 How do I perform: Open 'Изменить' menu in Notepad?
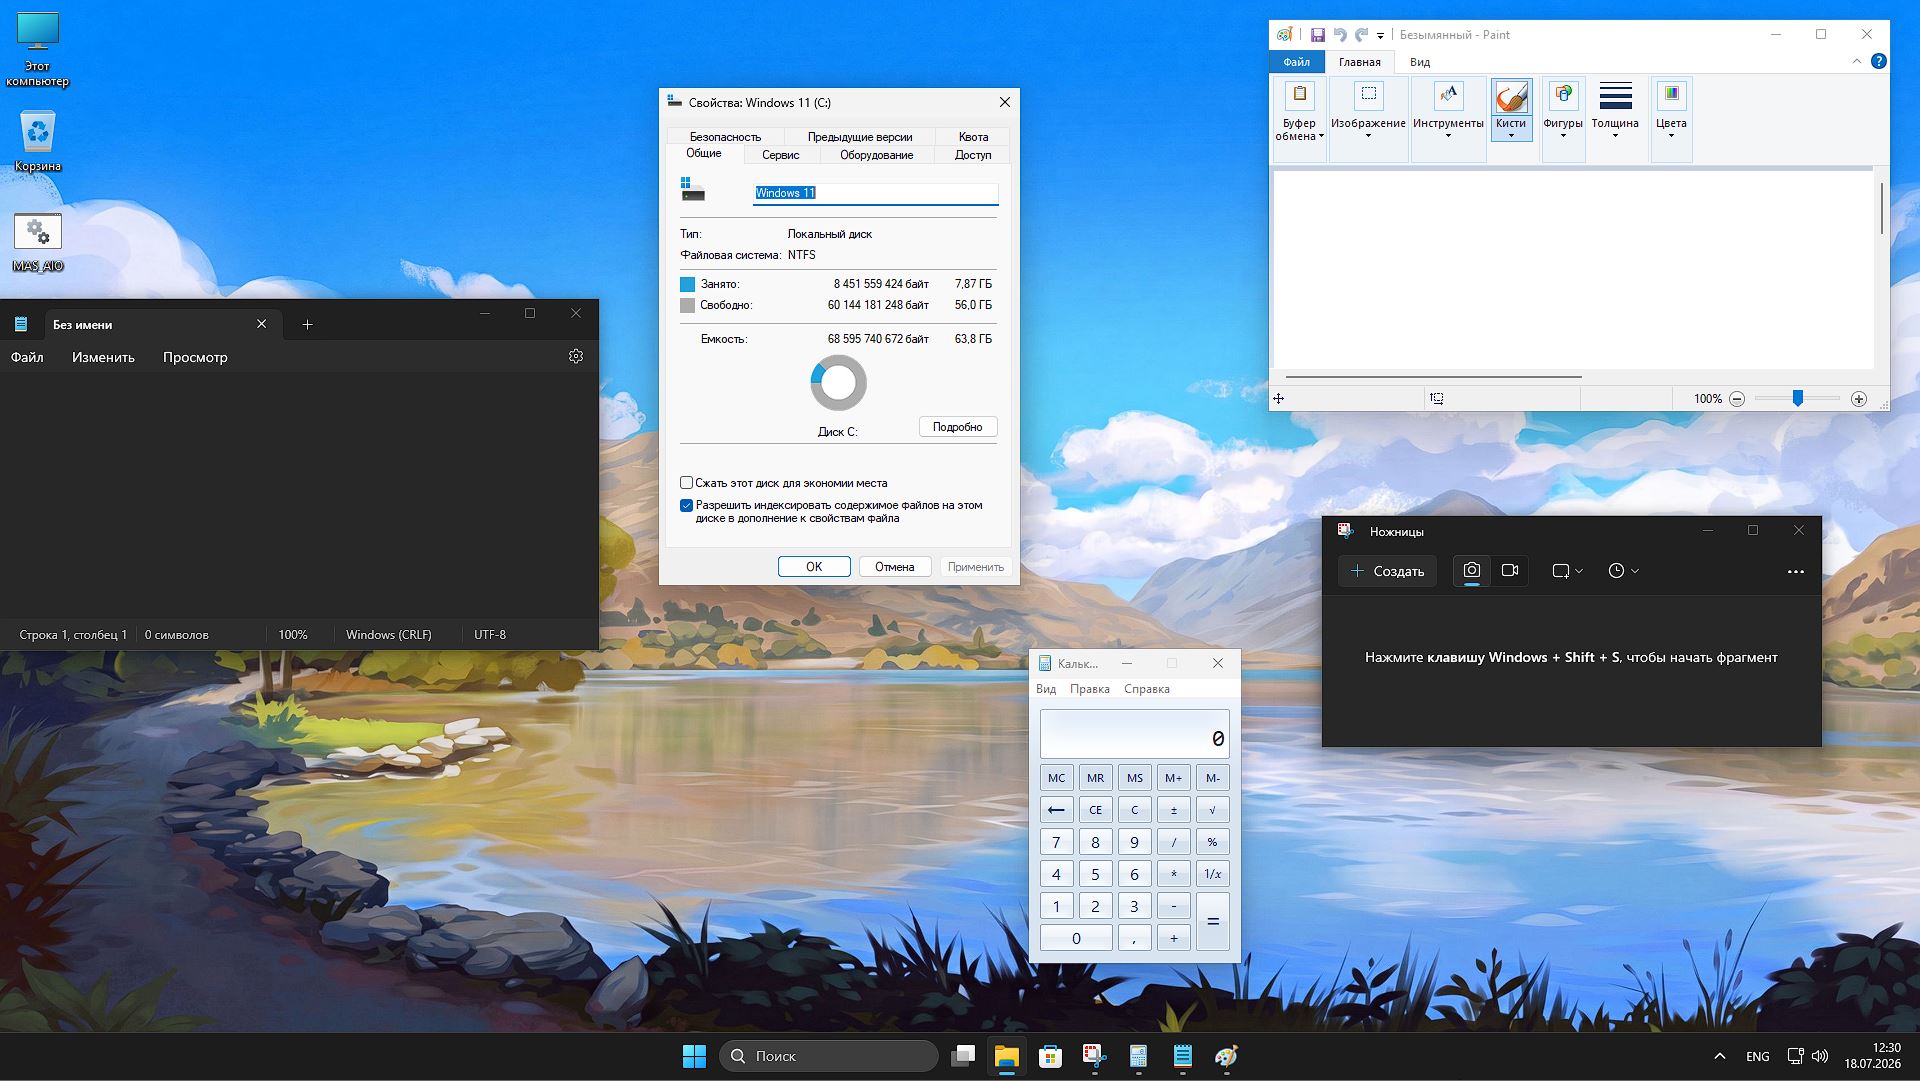tap(103, 357)
